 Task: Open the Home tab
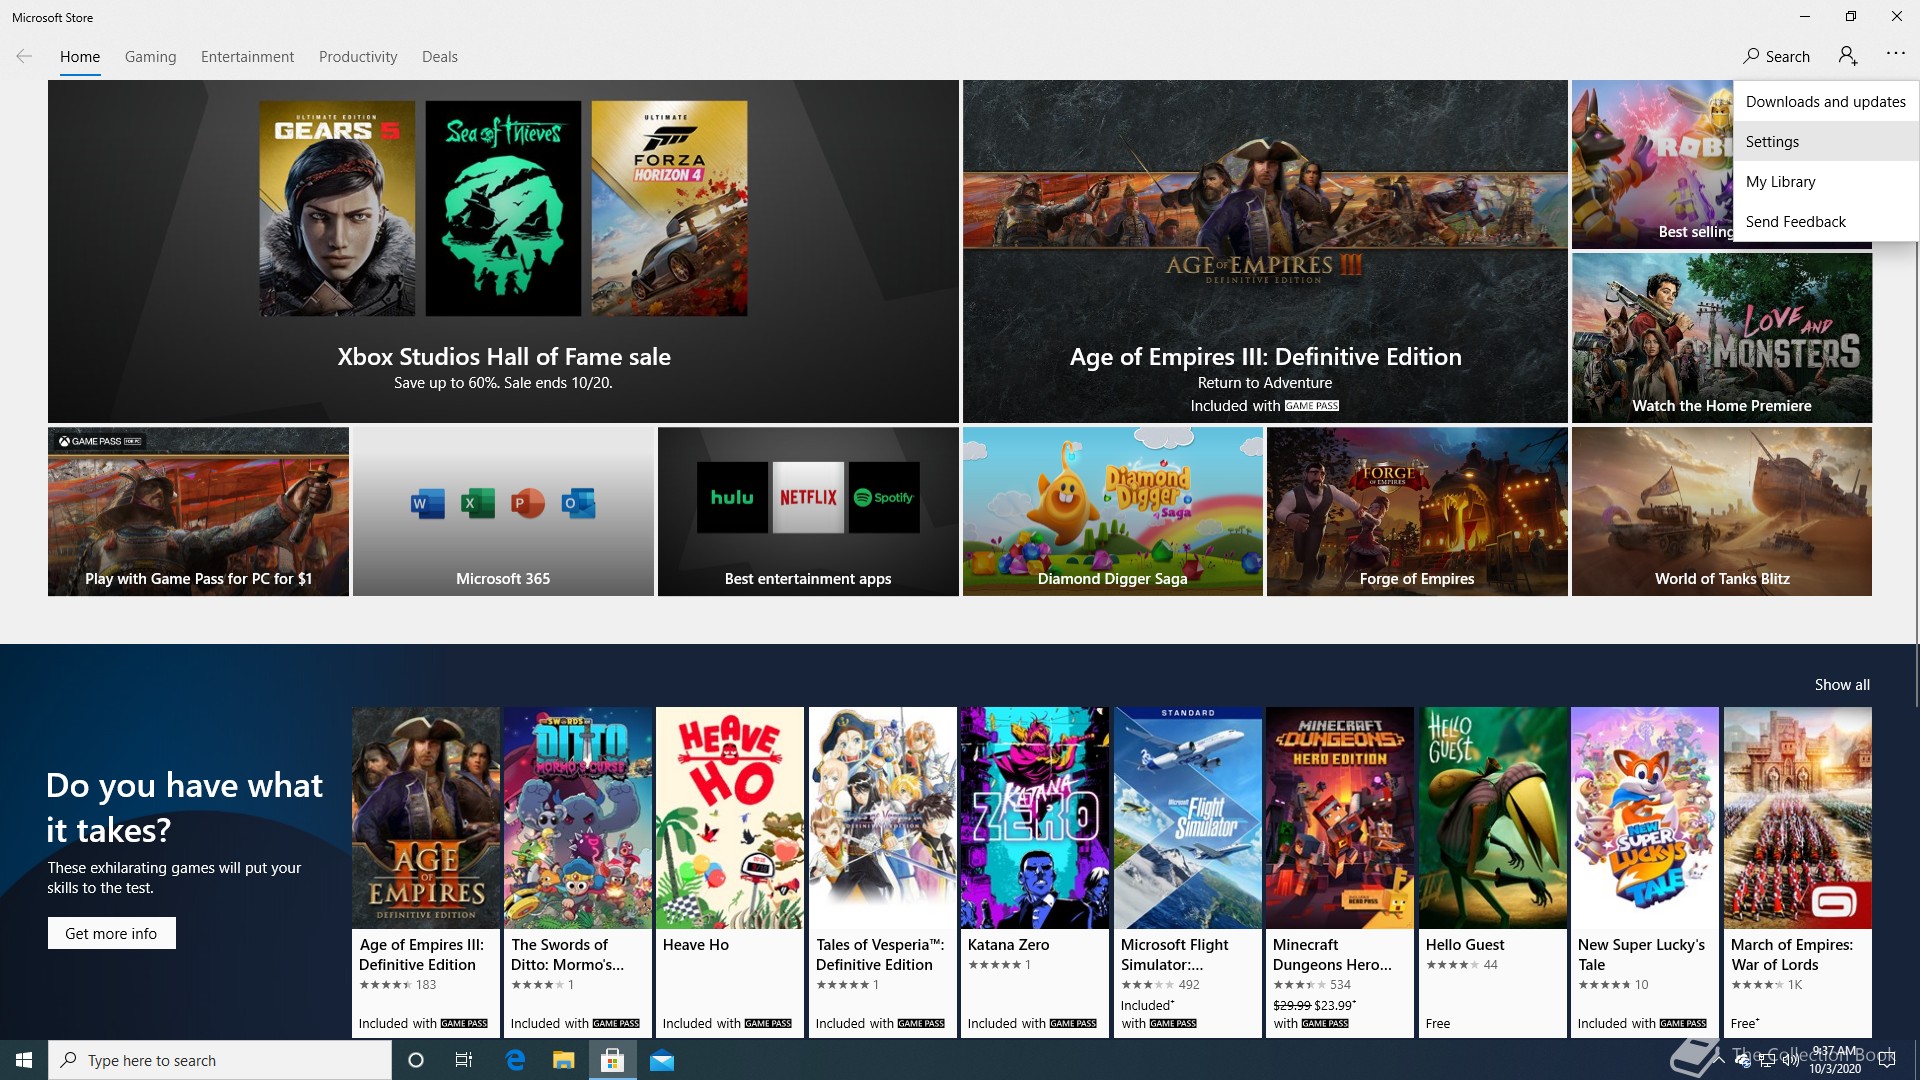pyautogui.click(x=80, y=57)
